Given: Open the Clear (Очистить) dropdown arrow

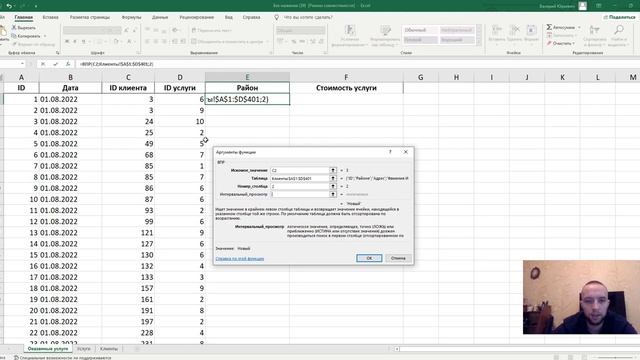Looking at the screenshot, I should [573, 43].
